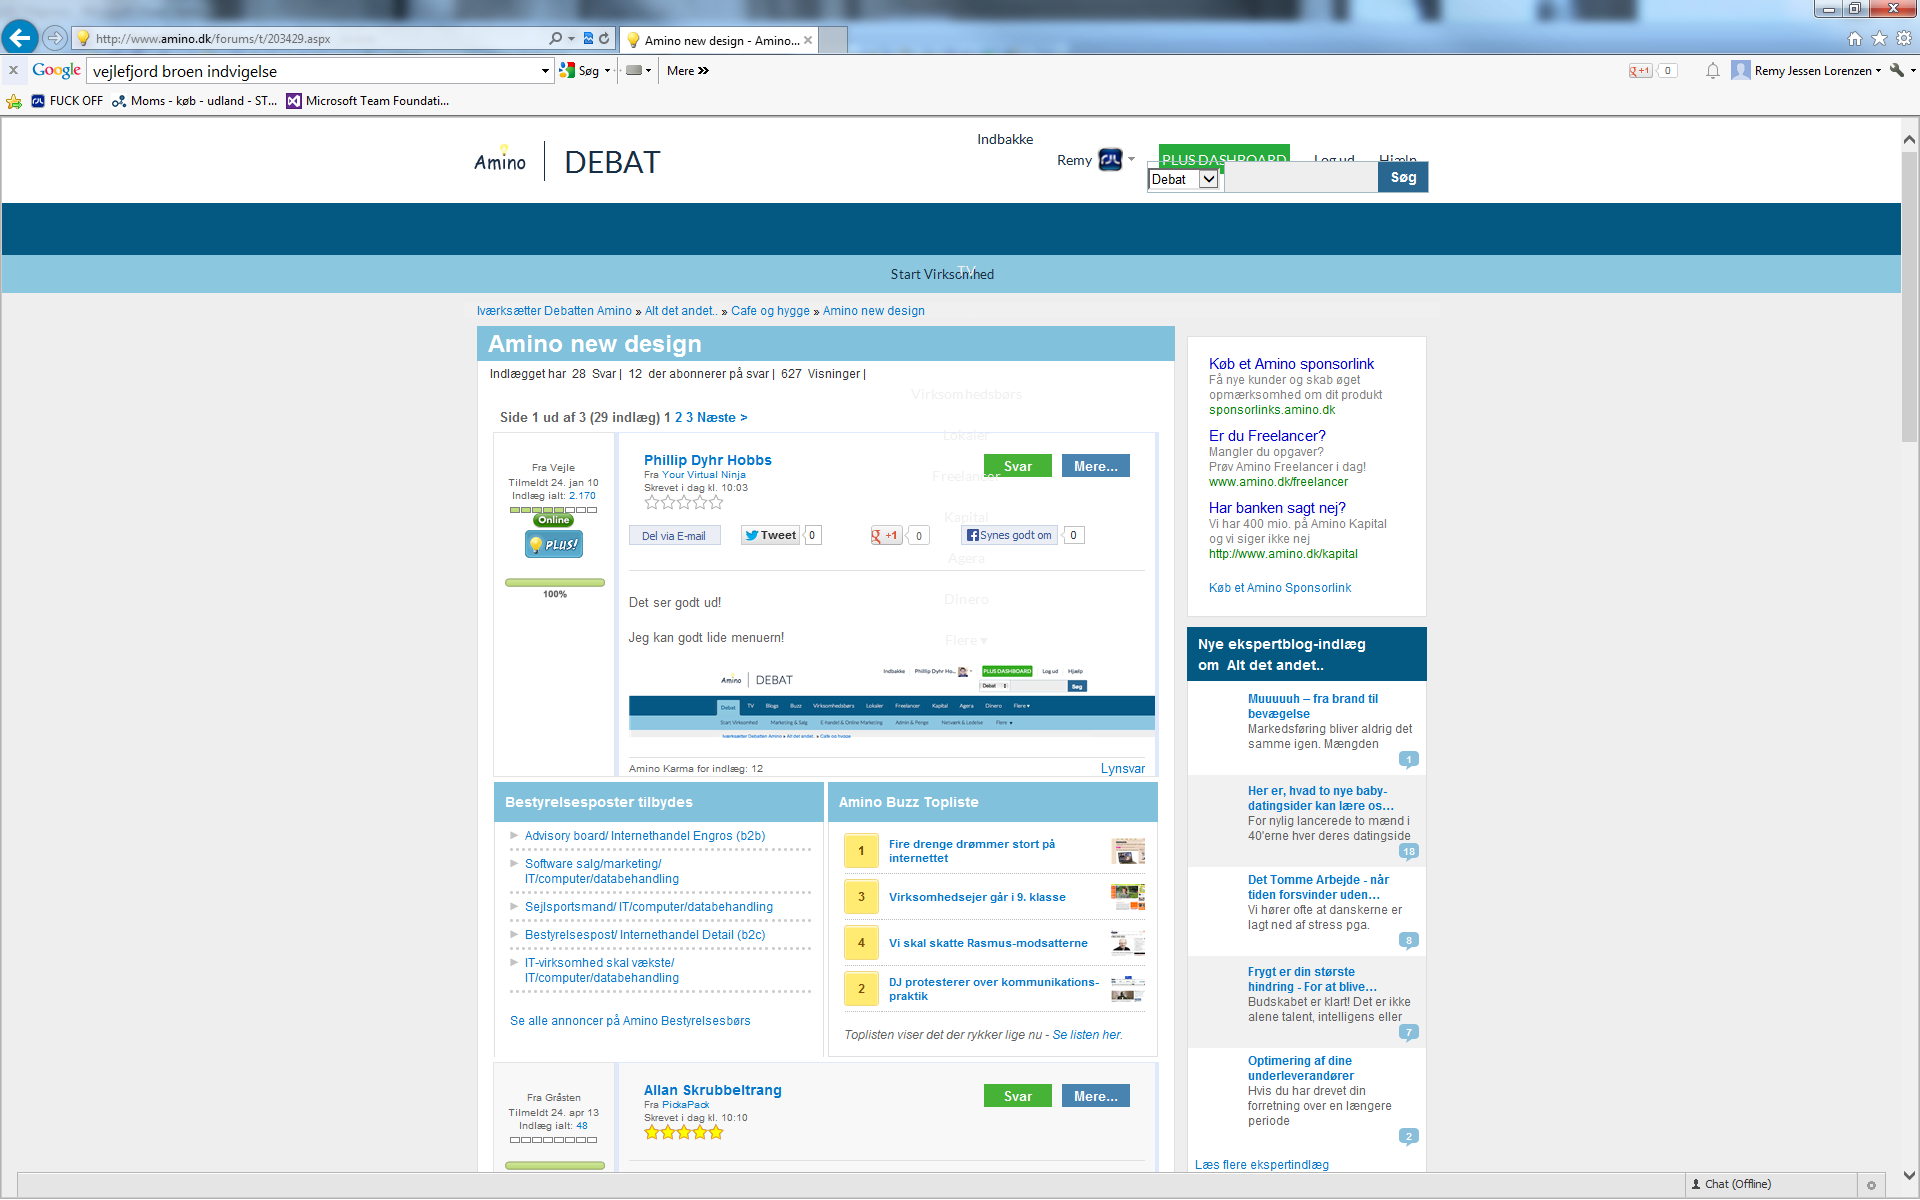1920x1200 pixels.
Task: Click the PLUS! badge under Phillip's info
Action: 554,544
